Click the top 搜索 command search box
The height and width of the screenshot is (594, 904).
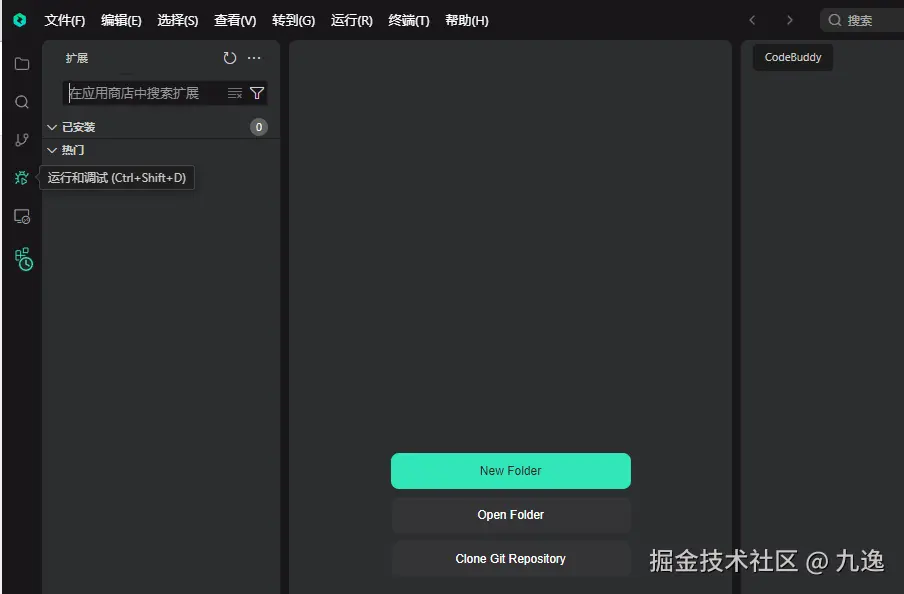[x=862, y=20]
